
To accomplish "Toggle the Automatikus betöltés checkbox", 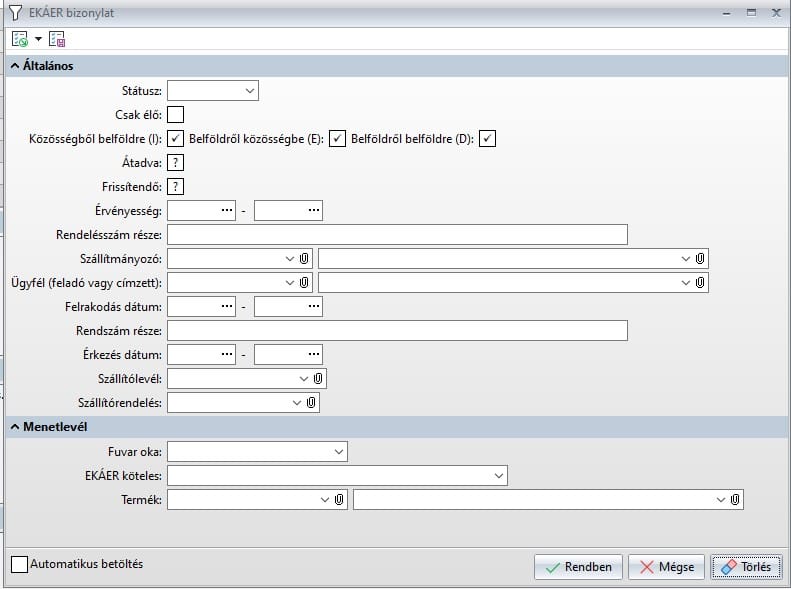I will coord(19,564).
